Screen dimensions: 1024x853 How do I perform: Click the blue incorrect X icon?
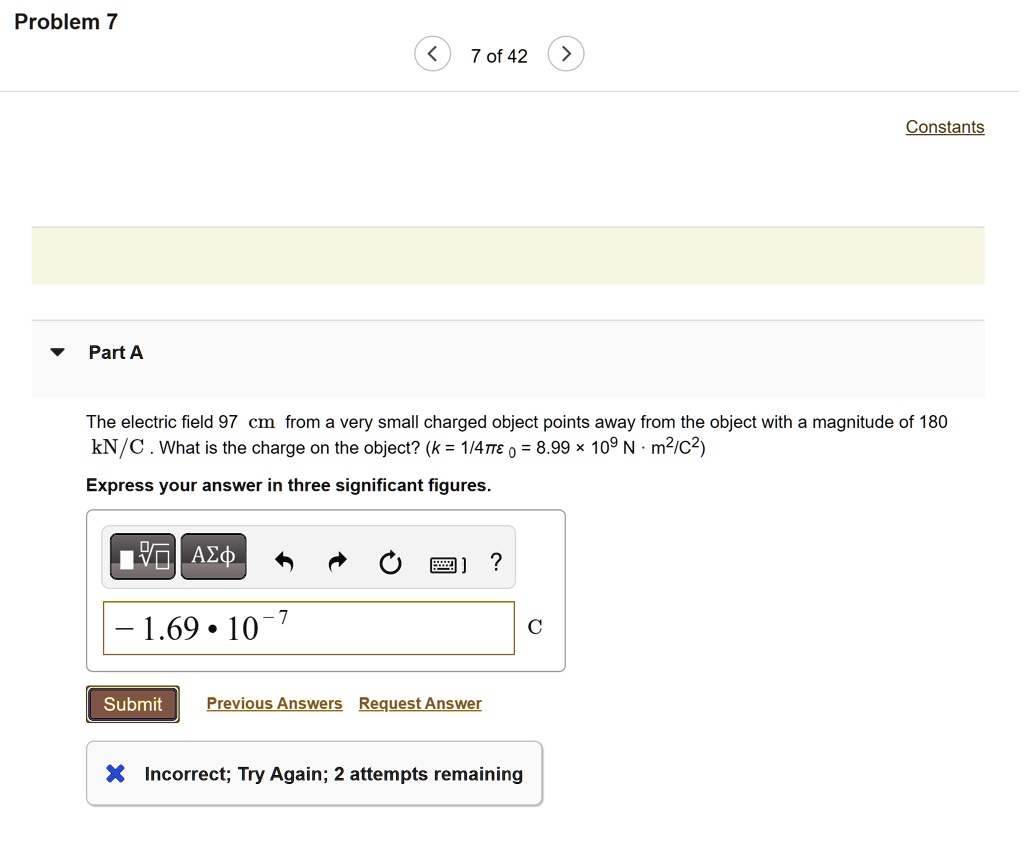coord(113,773)
